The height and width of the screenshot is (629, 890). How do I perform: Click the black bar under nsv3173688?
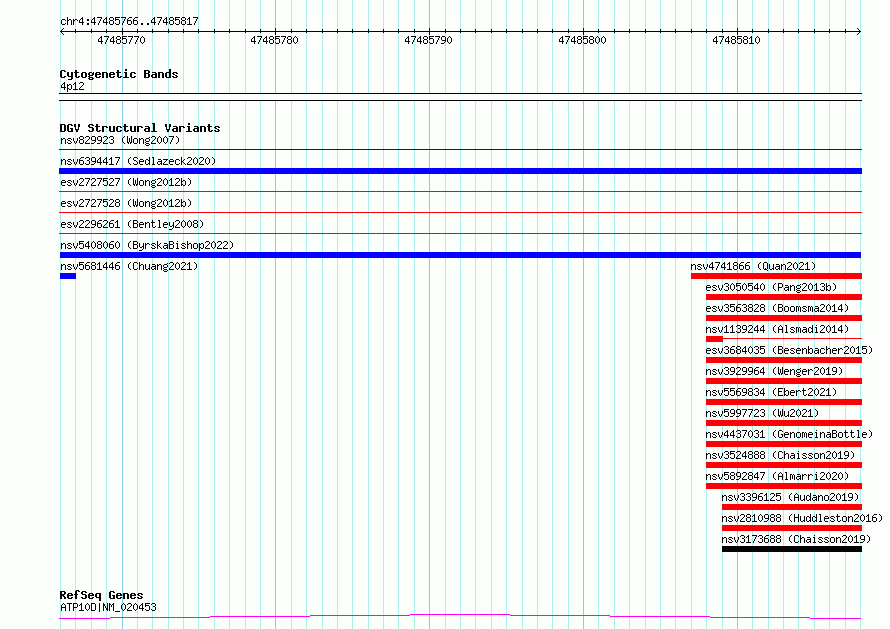click(792, 549)
